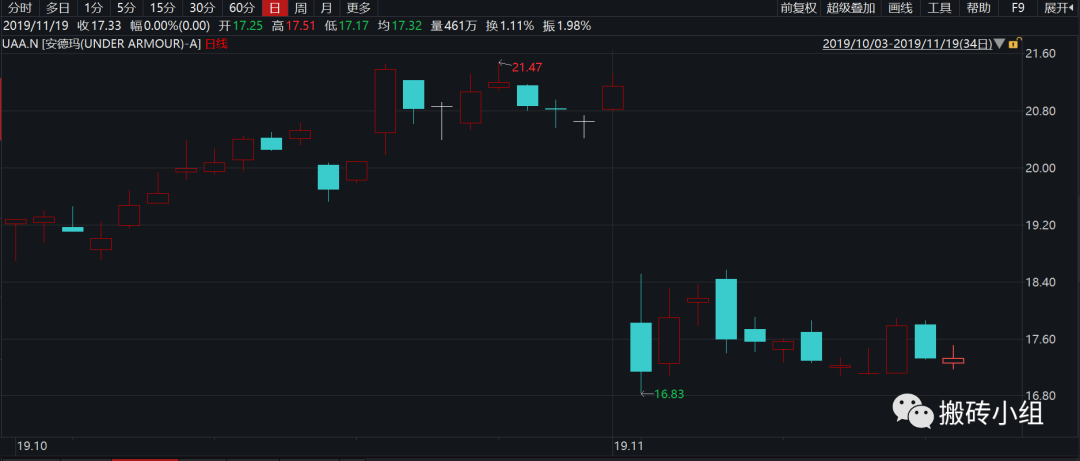
Task: Open the 工具 menu
Action: (939, 8)
